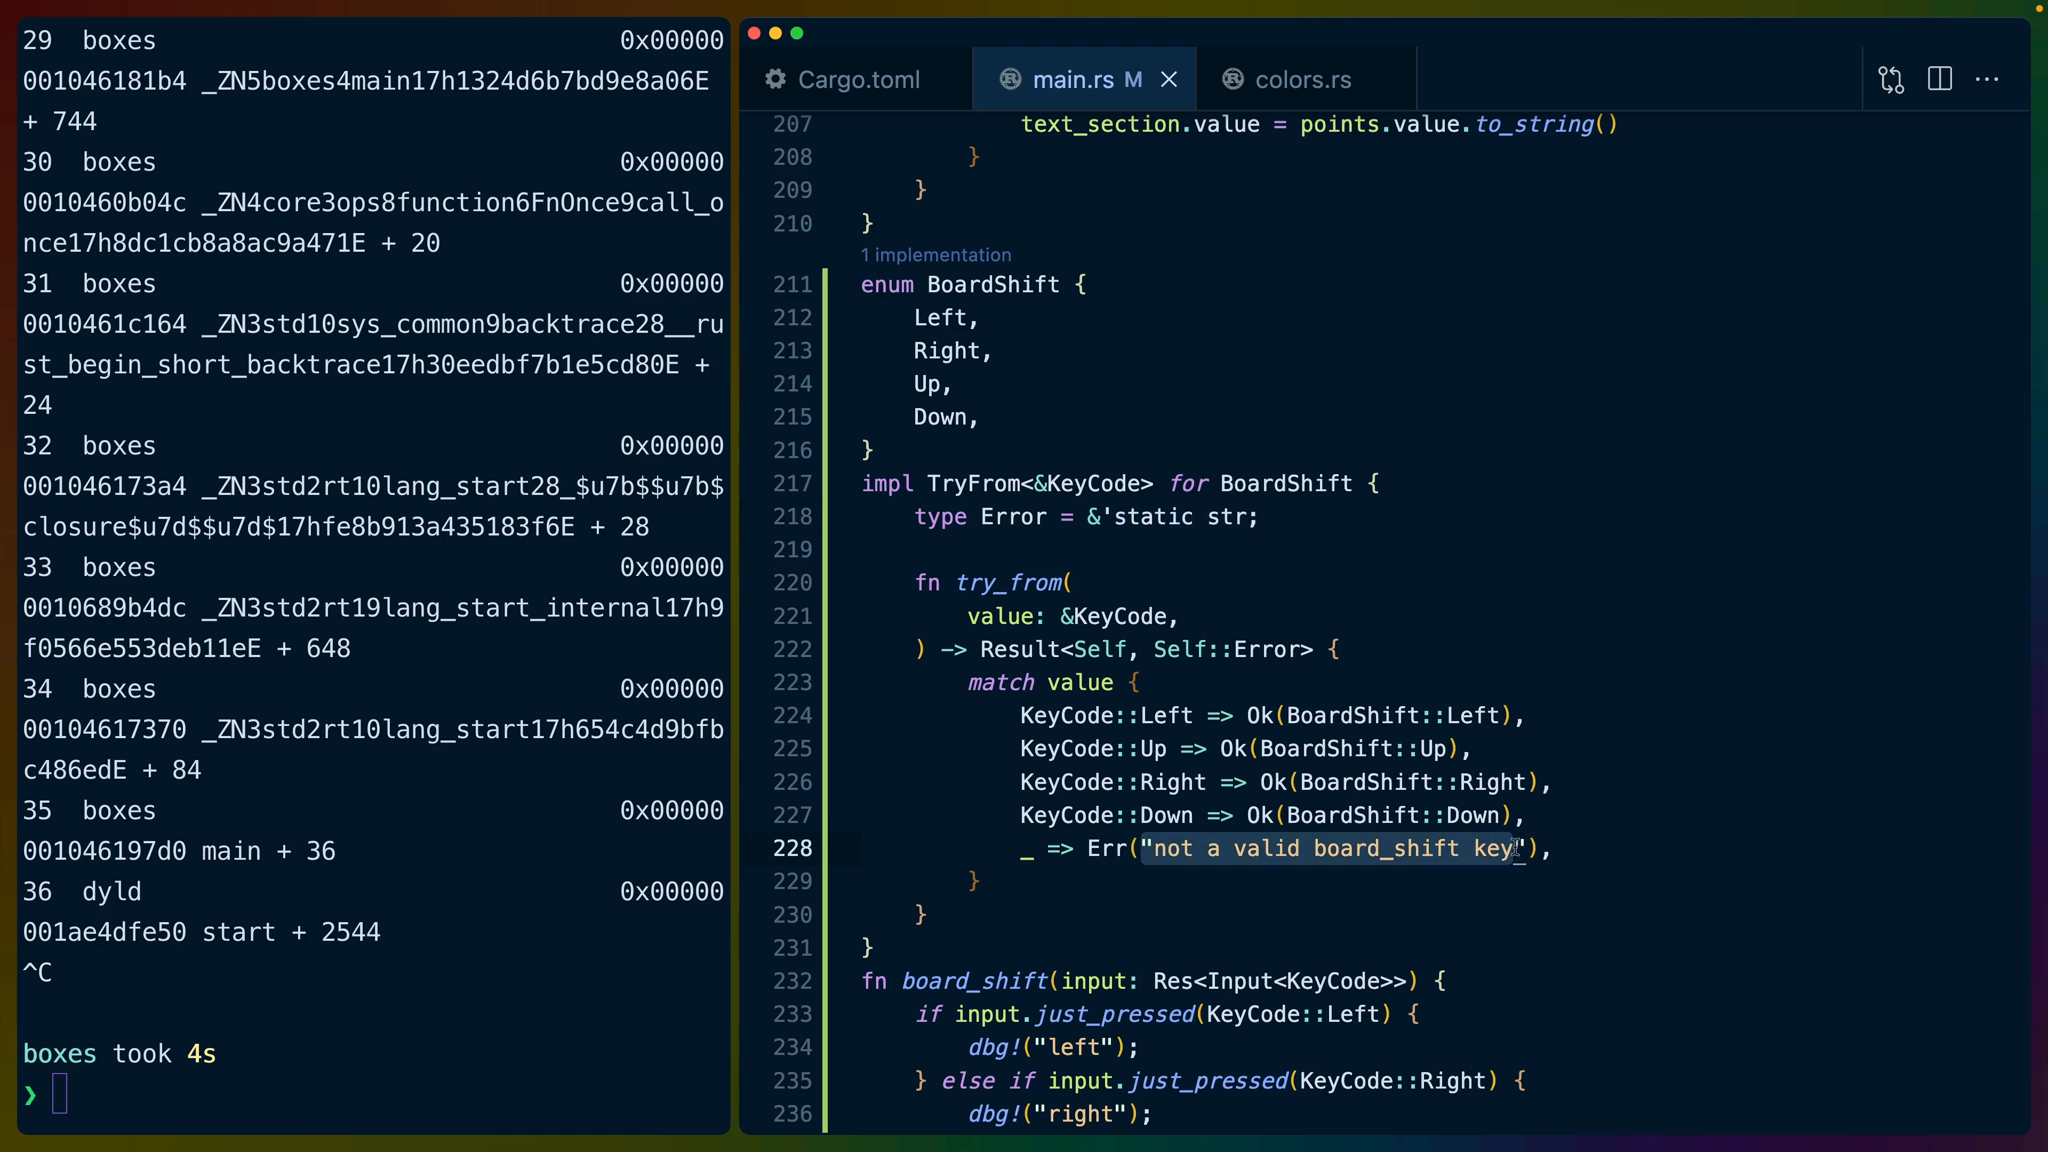Click the Open Changes compare icon
Screen dimensions: 2048x1152
tap(1891, 80)
